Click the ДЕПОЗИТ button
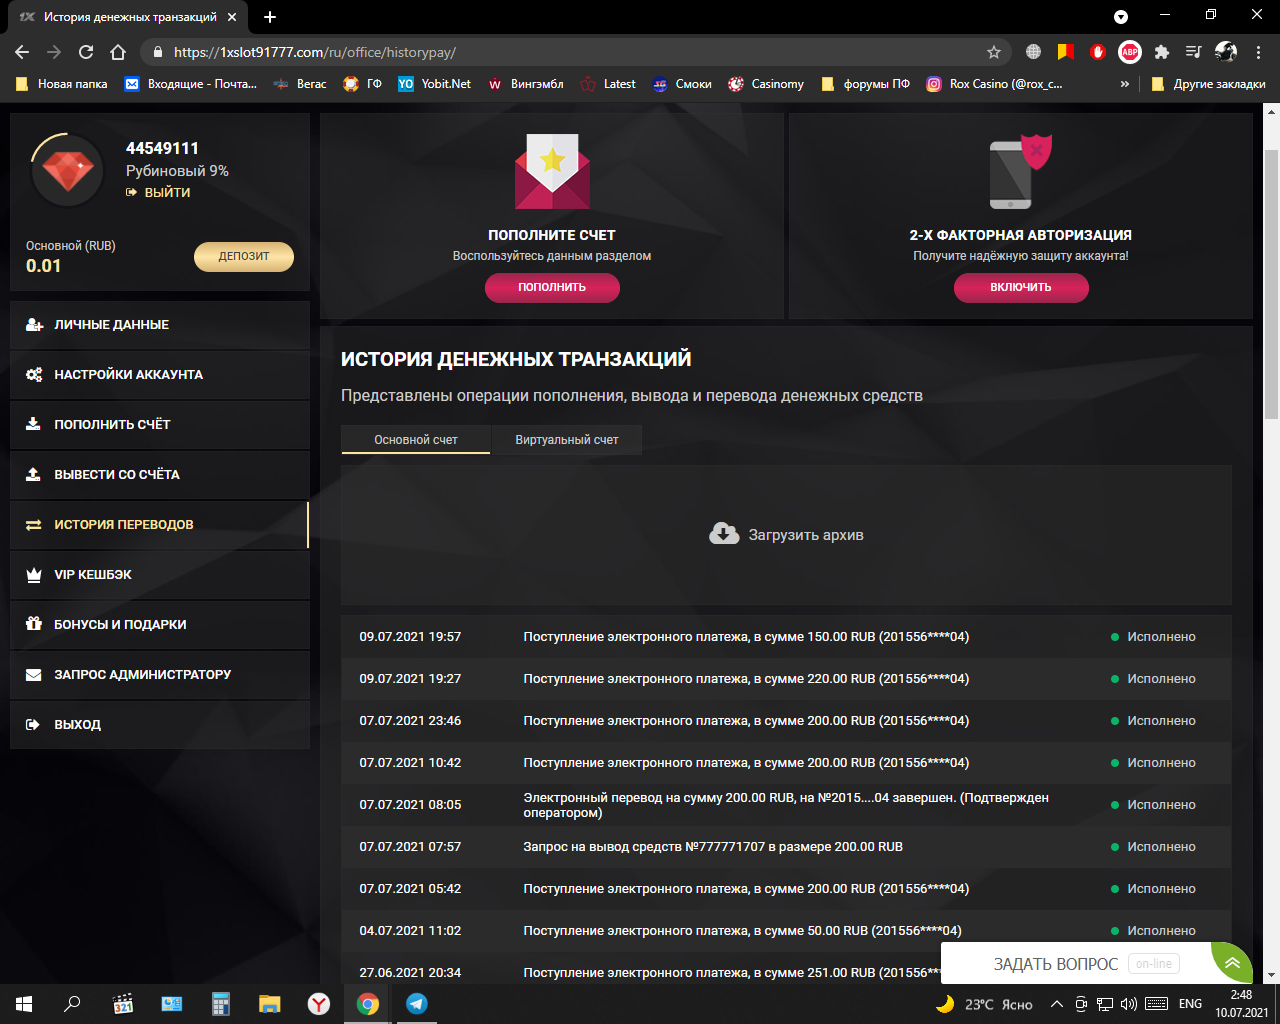The width and height of the screenshot is (1280, 1024). (x=244, y=256)
